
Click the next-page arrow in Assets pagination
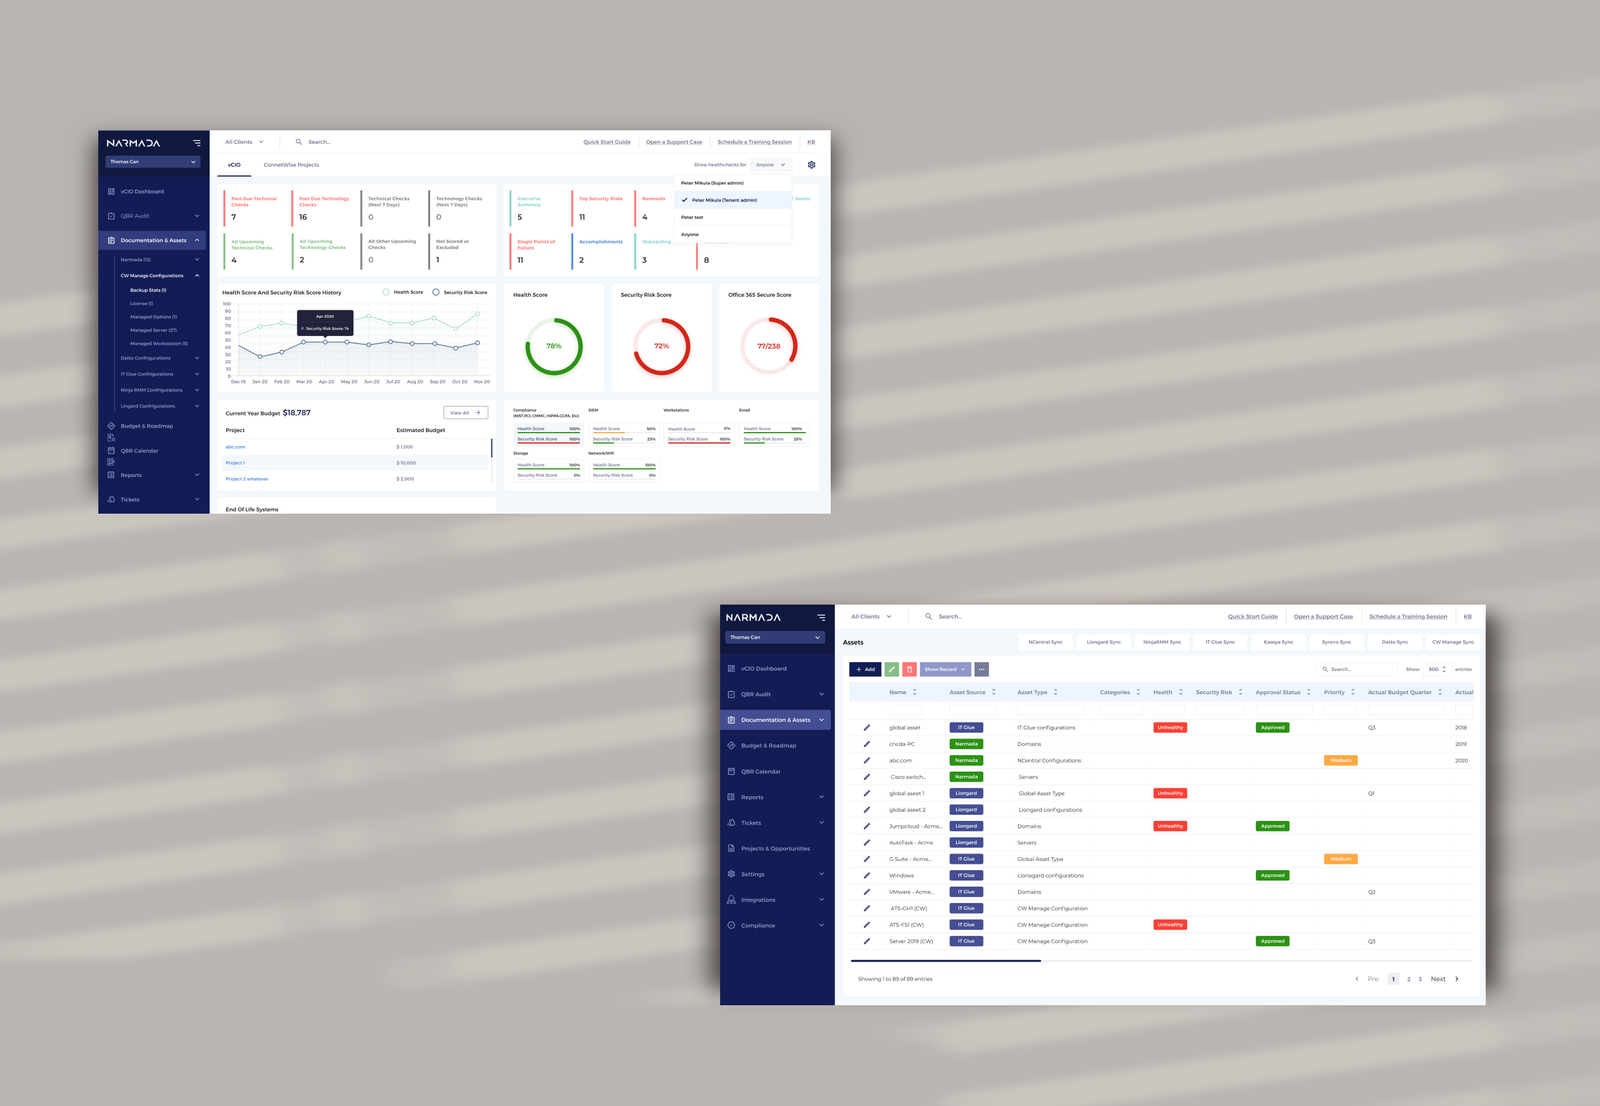point(1457,979)
